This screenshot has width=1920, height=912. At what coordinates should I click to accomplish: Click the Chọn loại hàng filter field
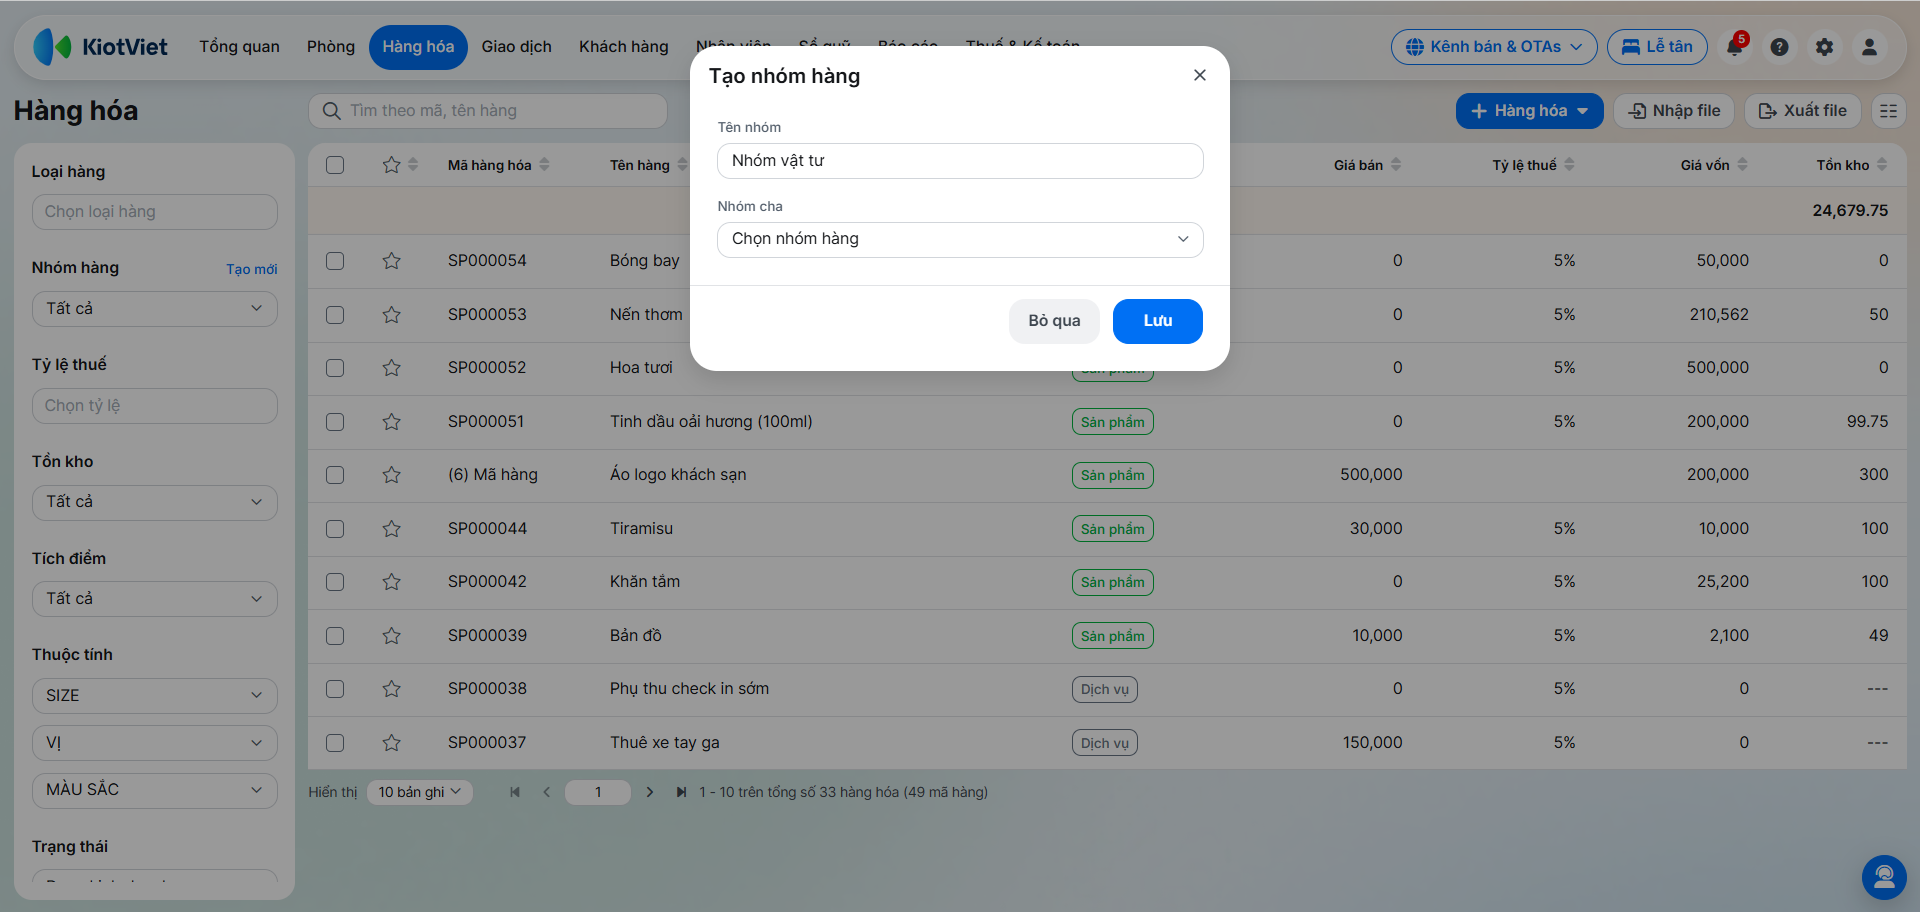click(x=155, y=212)
